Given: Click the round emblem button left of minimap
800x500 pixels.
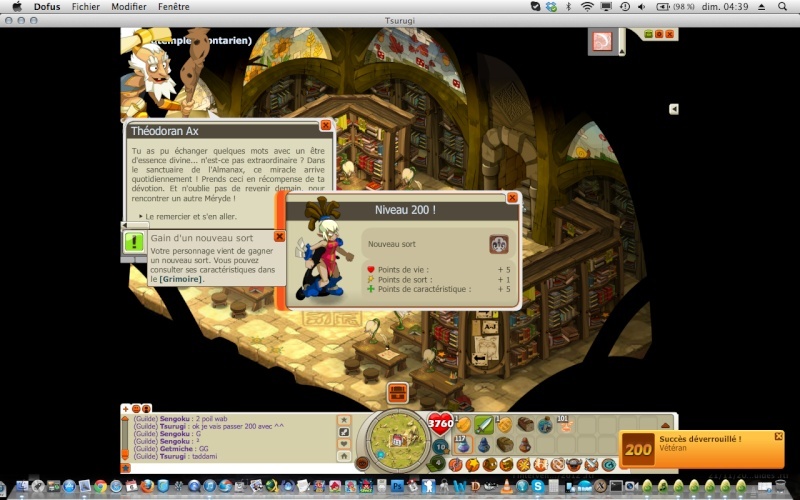Looking at the screenshot, I should point(362,463).
